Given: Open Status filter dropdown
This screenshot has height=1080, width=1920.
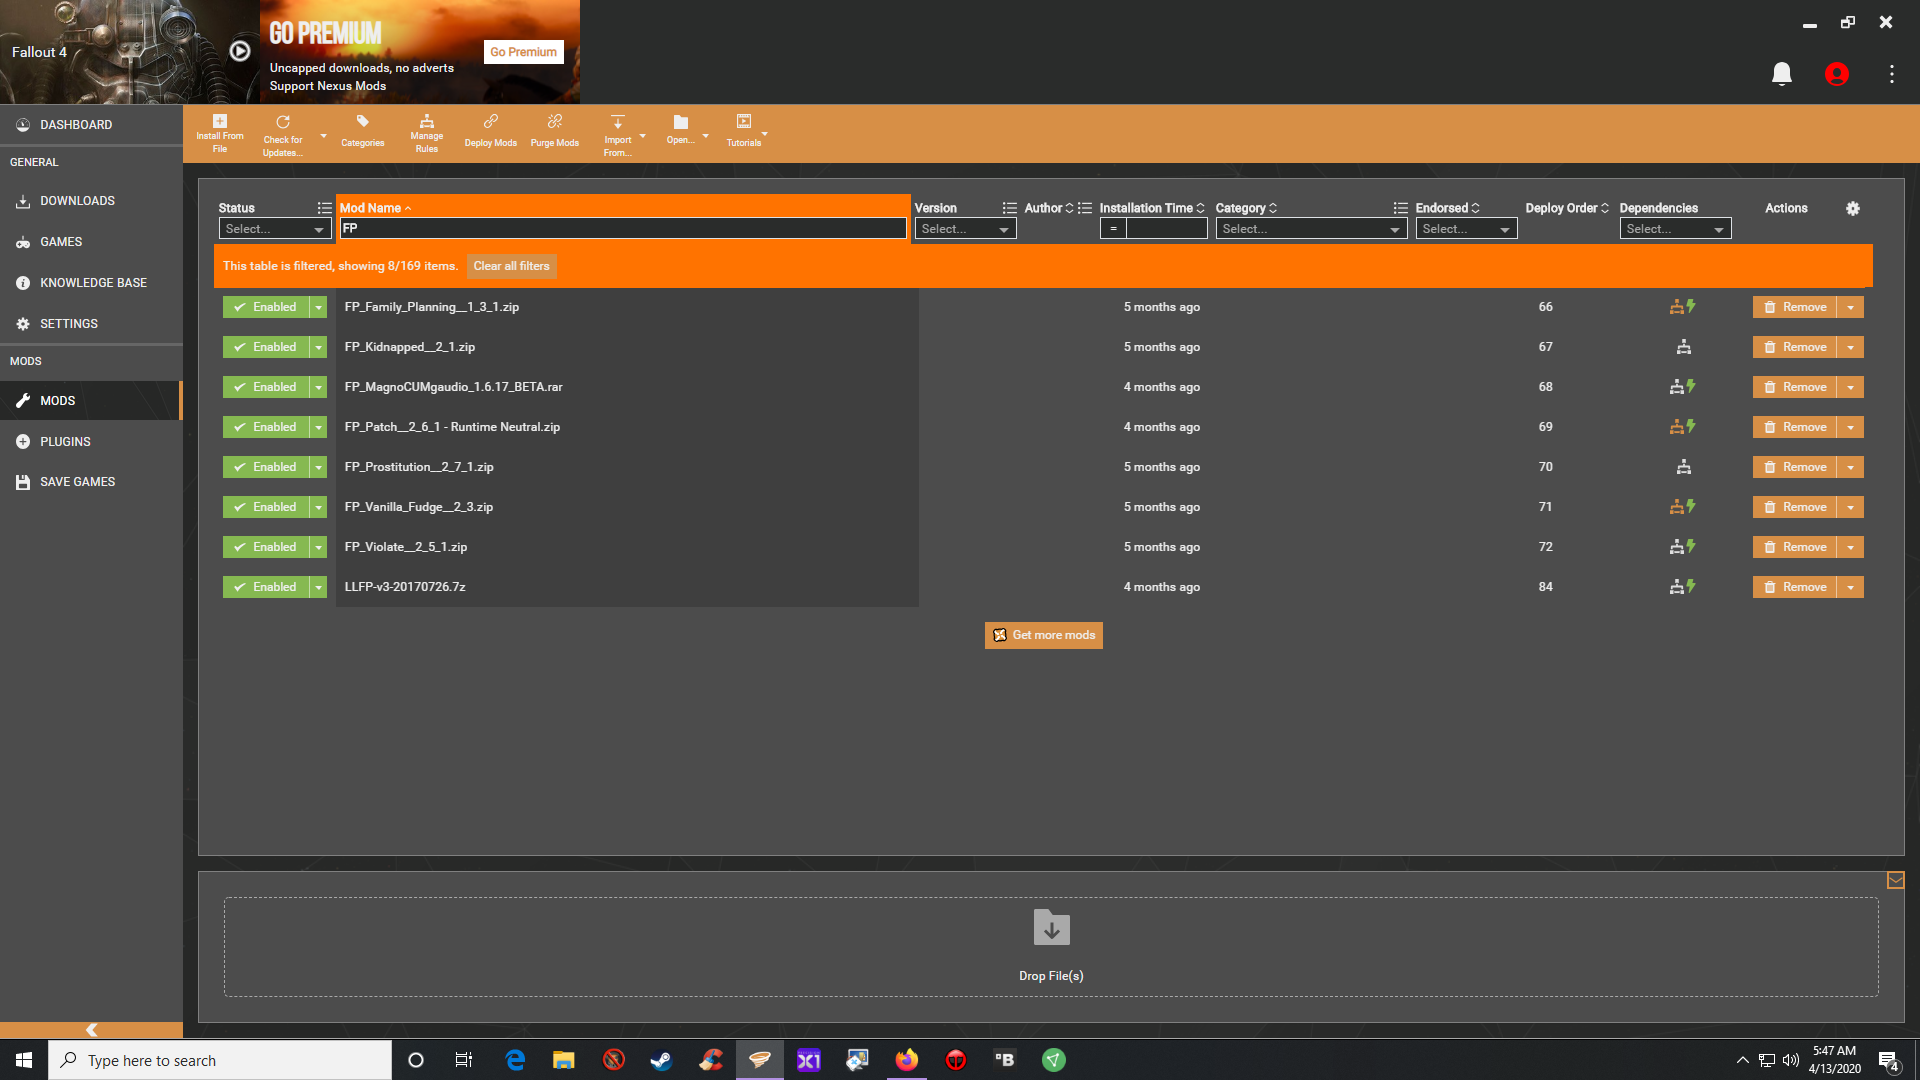Looking at the screenshot, I should (x=275, y=229).
